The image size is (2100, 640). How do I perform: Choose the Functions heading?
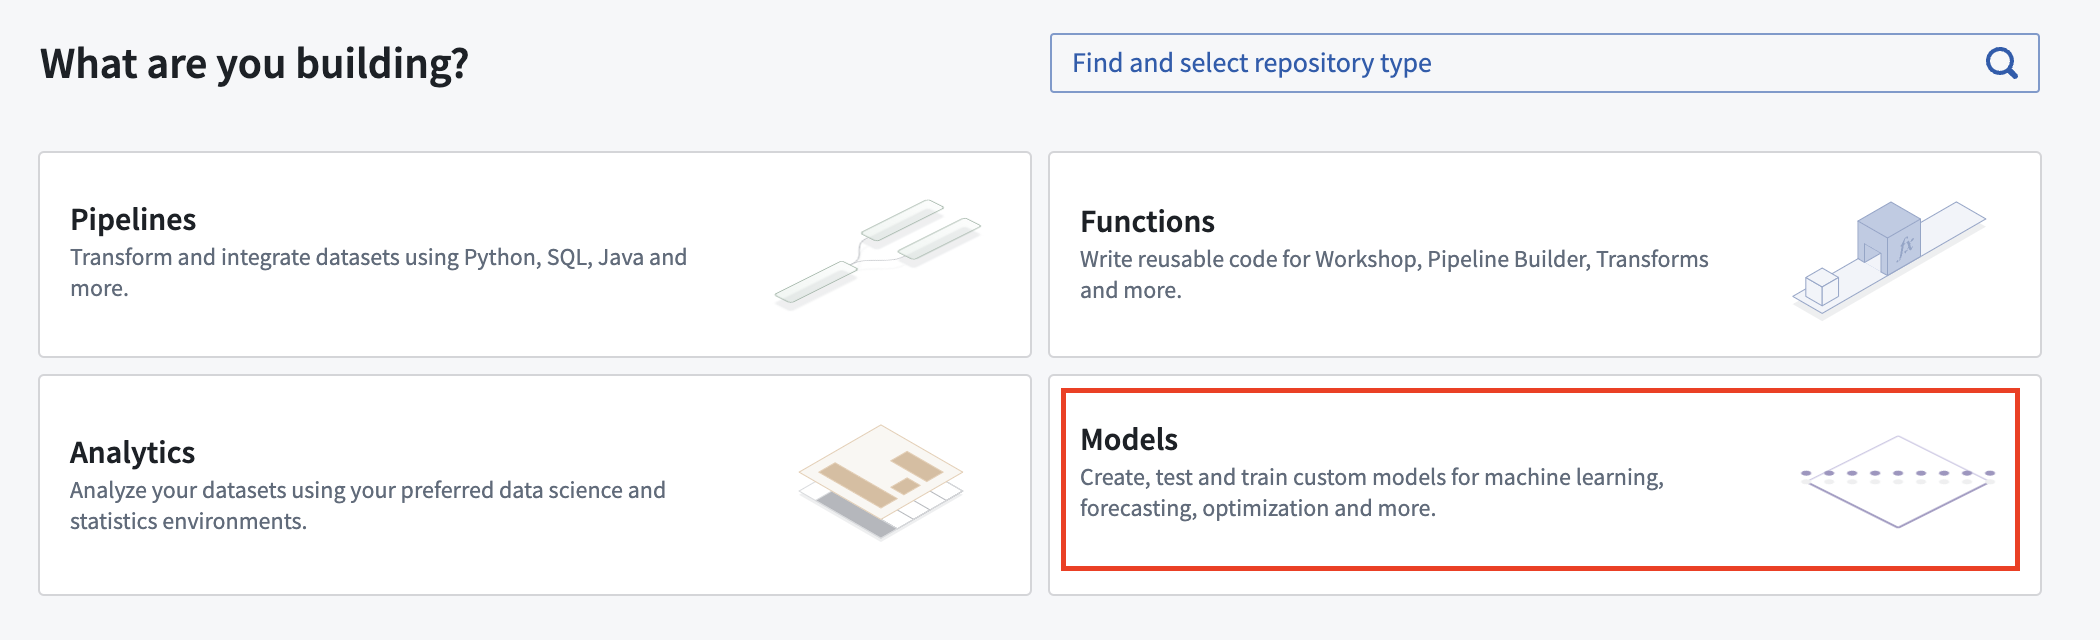click(x=1147, y=221)
